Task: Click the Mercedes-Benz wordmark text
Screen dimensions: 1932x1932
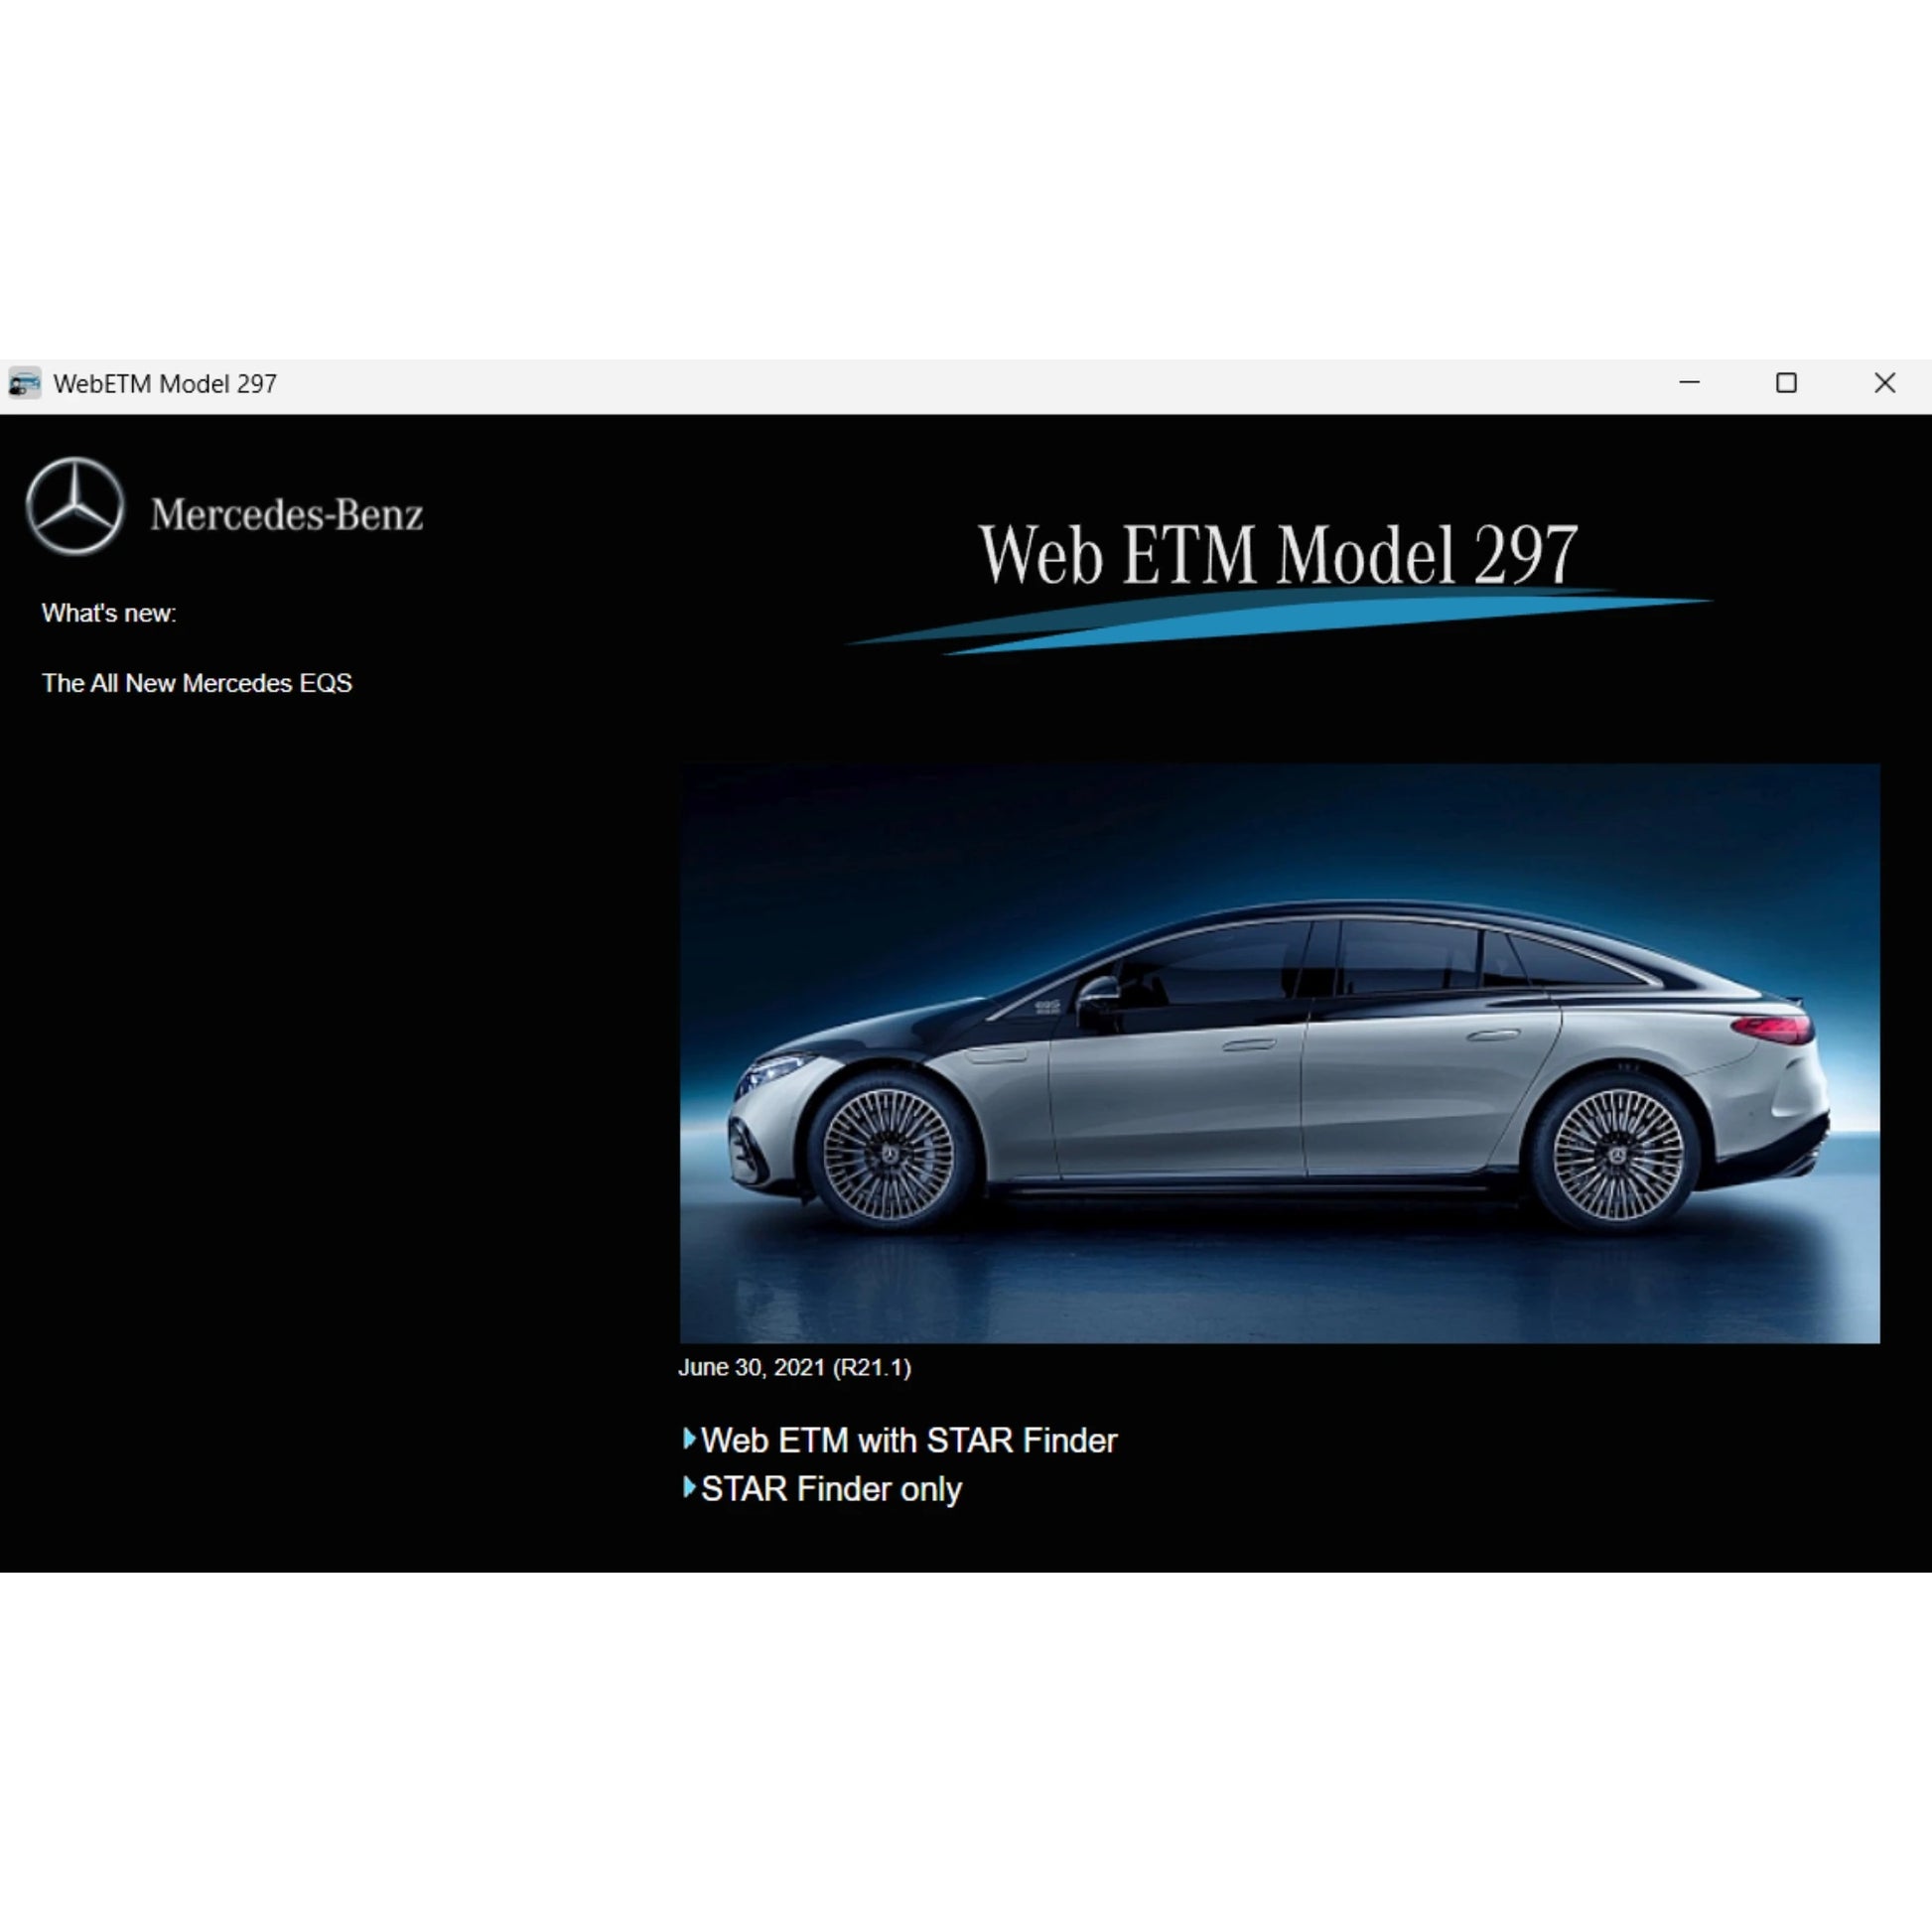Action: coord(286,514)
